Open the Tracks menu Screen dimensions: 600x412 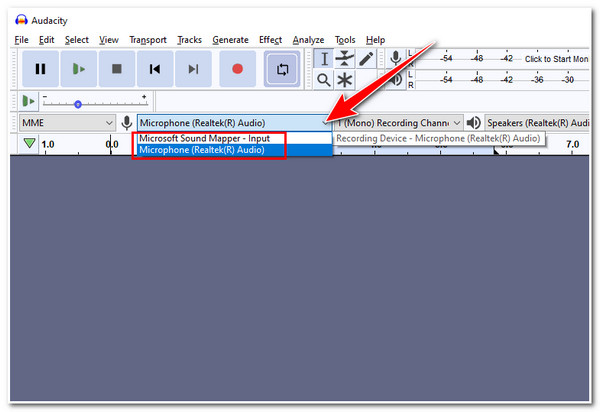[189, 40]
